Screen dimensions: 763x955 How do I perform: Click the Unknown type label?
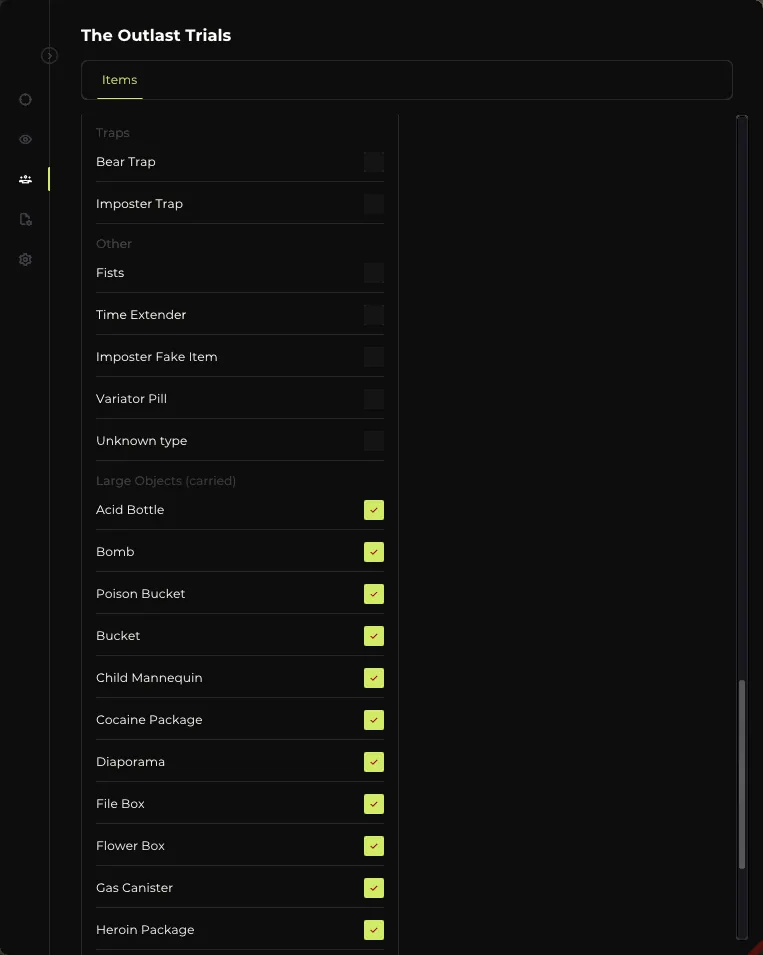(142, 441)
